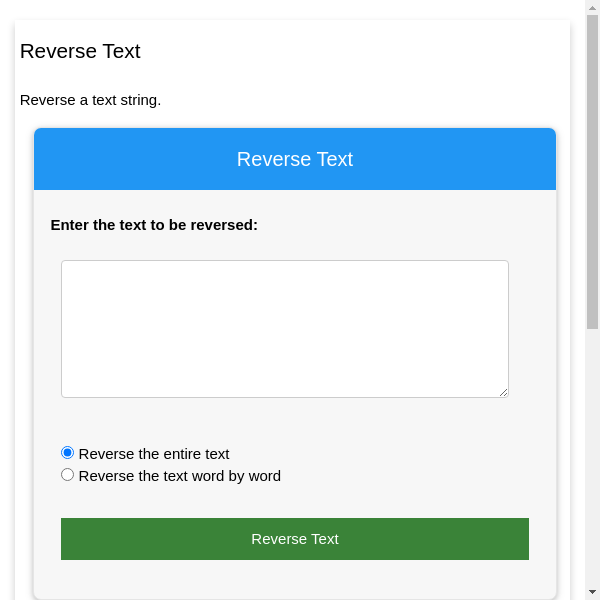
Task: Click the vertical scrollbar thumb
Action: pyautogui.click(x=592, y=170)
